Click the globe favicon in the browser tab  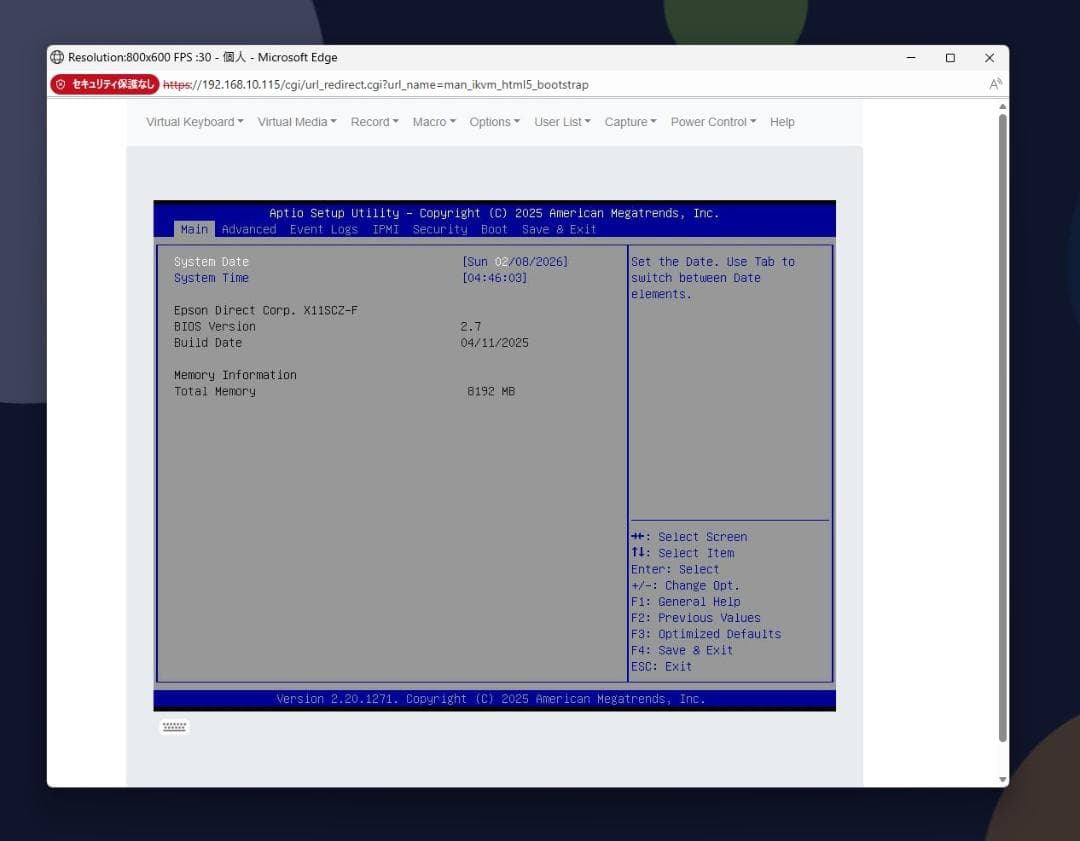[57, 57]
